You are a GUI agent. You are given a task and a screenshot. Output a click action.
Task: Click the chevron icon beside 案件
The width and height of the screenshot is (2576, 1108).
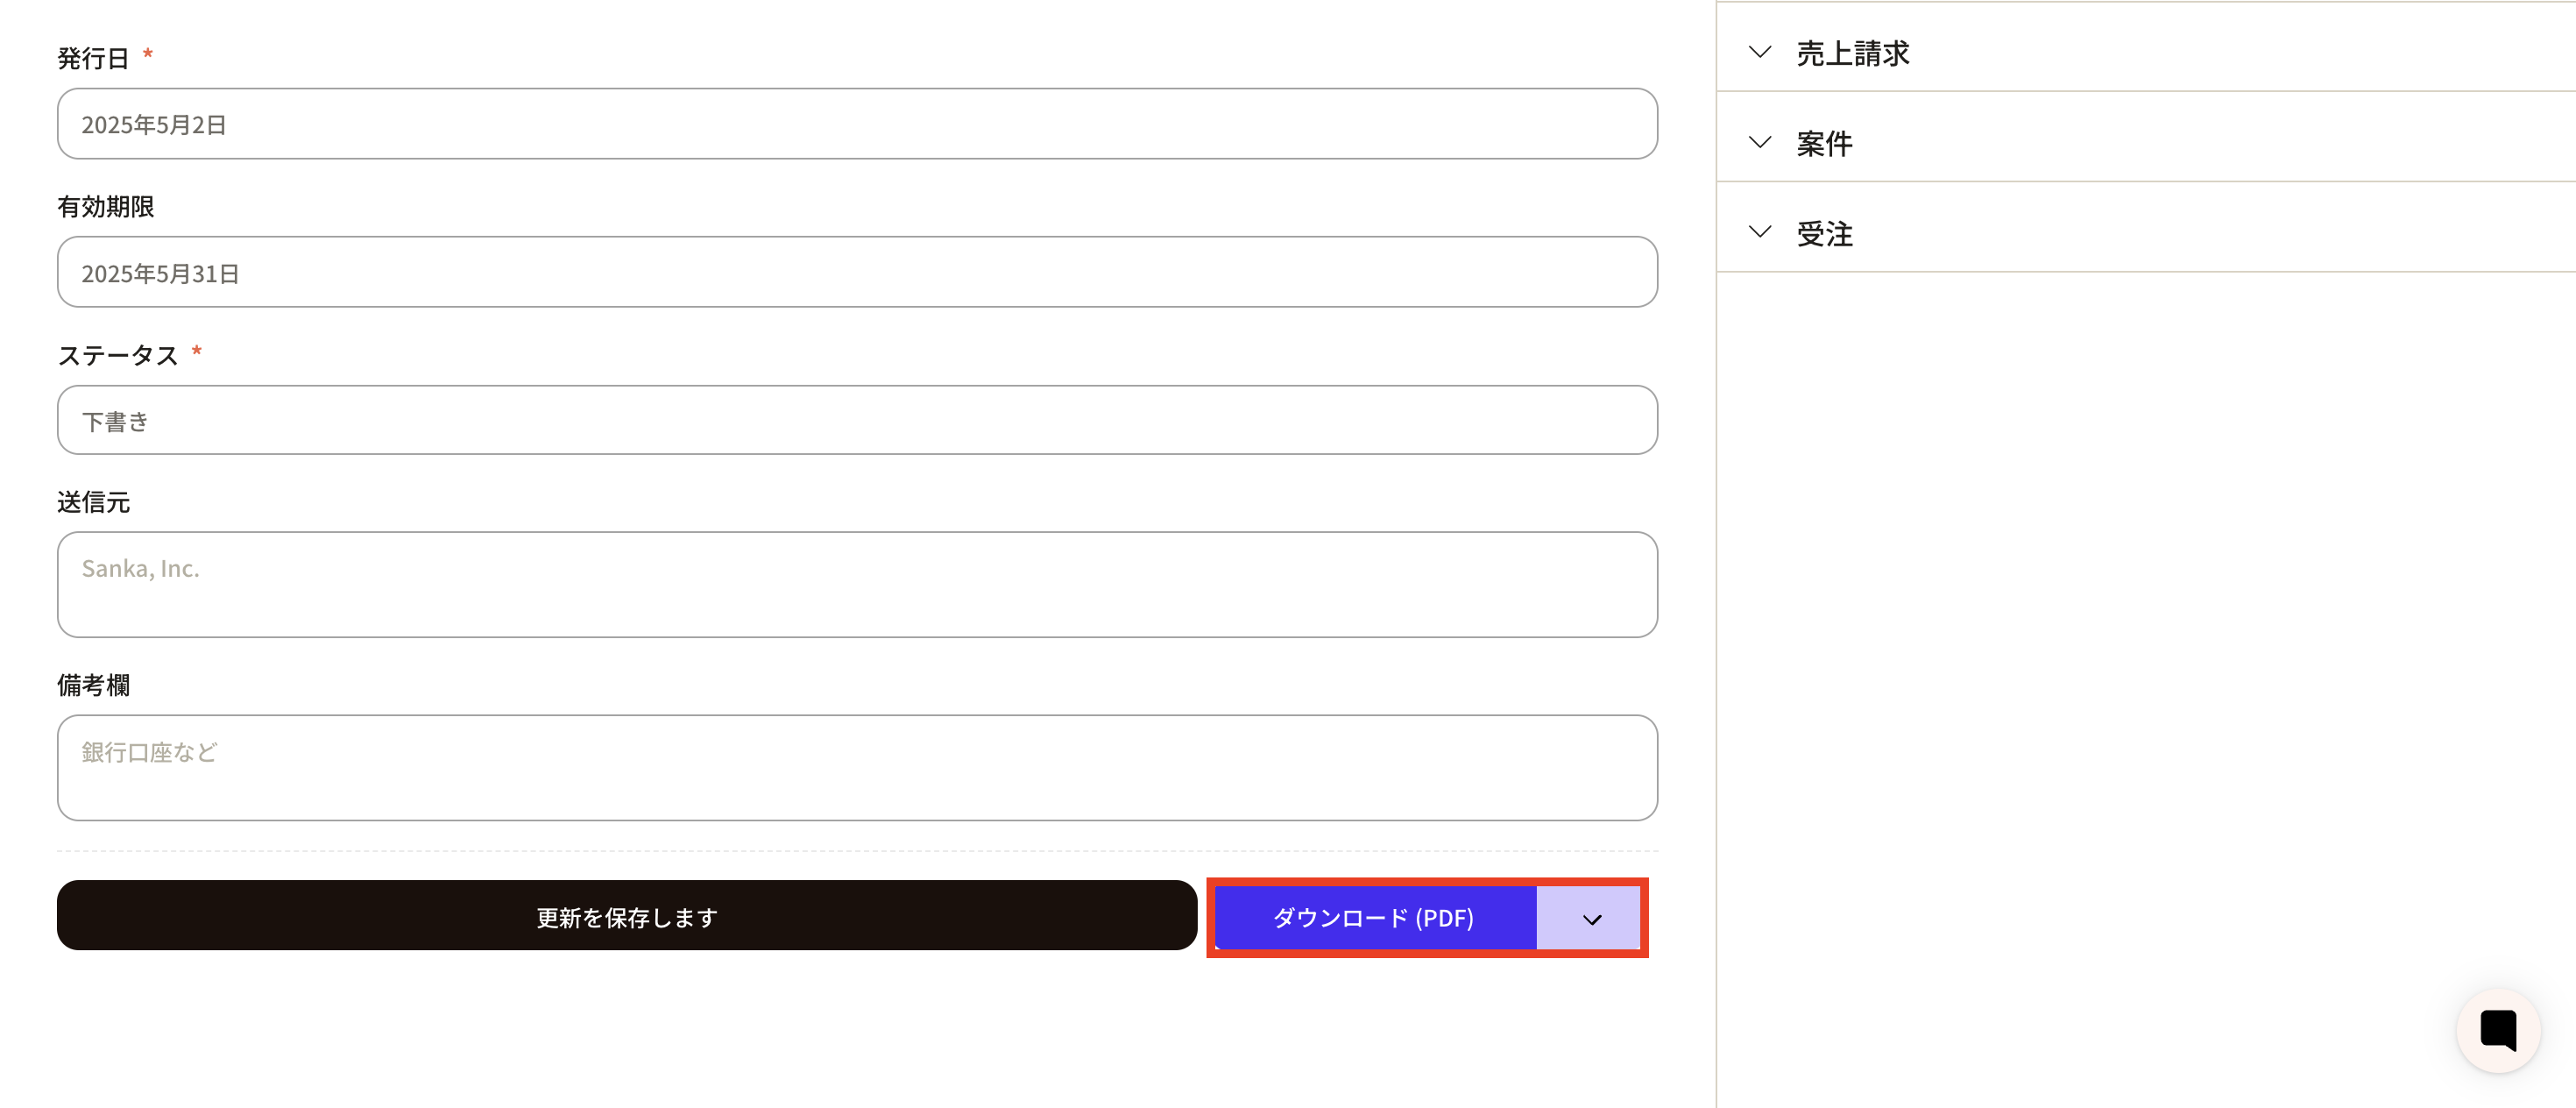[x=1759, y=142]
